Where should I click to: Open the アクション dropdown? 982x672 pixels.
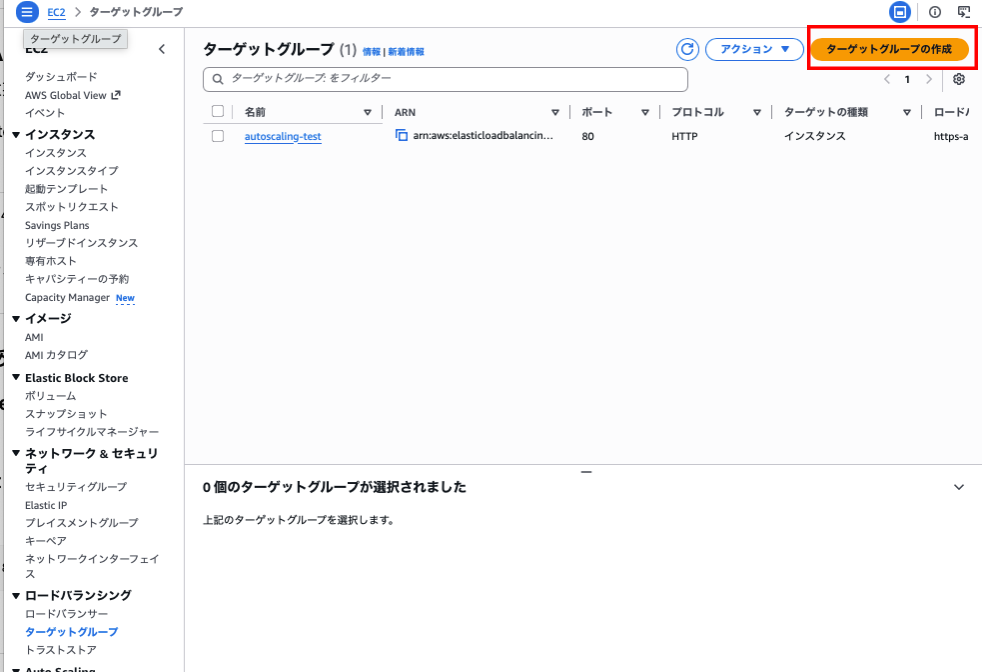pyautogui.click(x=754, y=49)
